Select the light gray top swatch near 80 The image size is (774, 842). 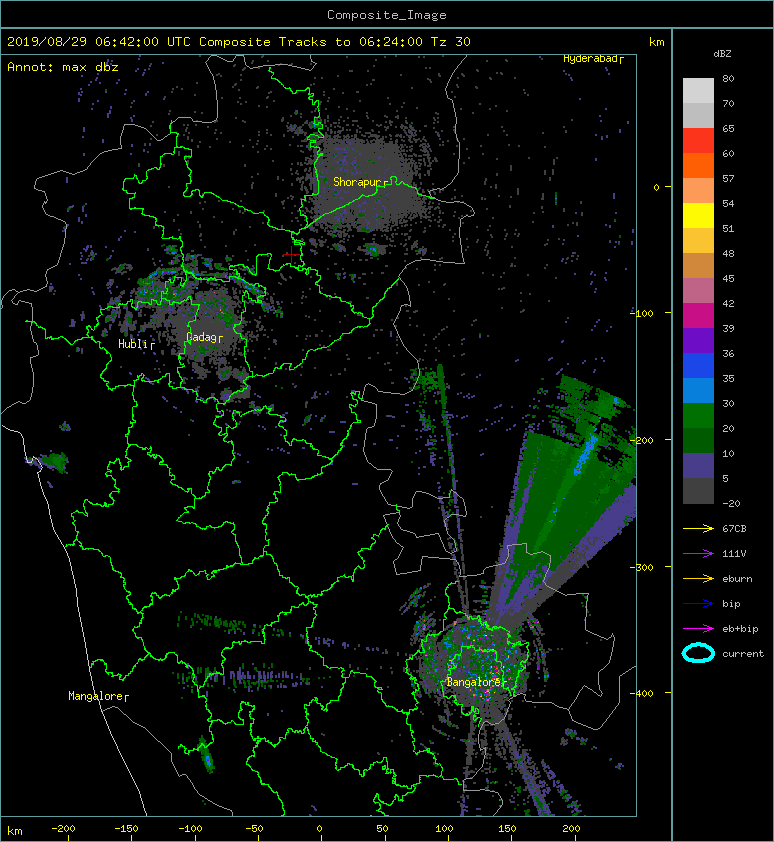698,90
